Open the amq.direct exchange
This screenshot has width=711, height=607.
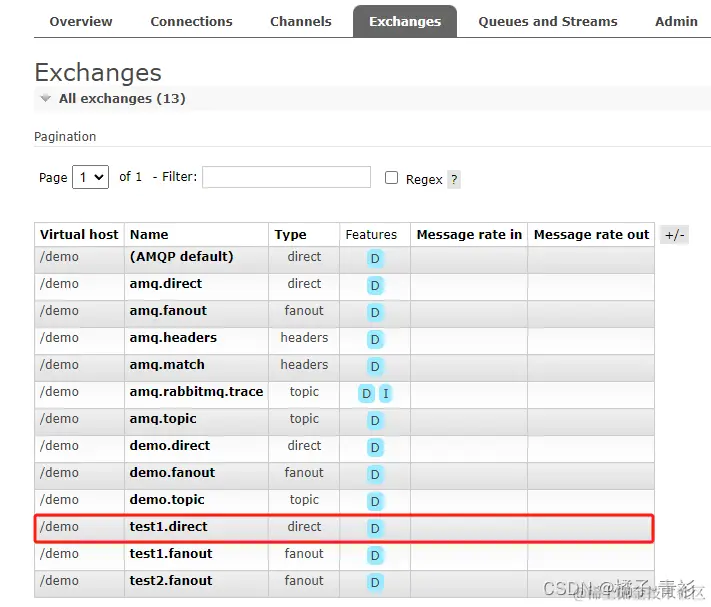coord(166,284)
